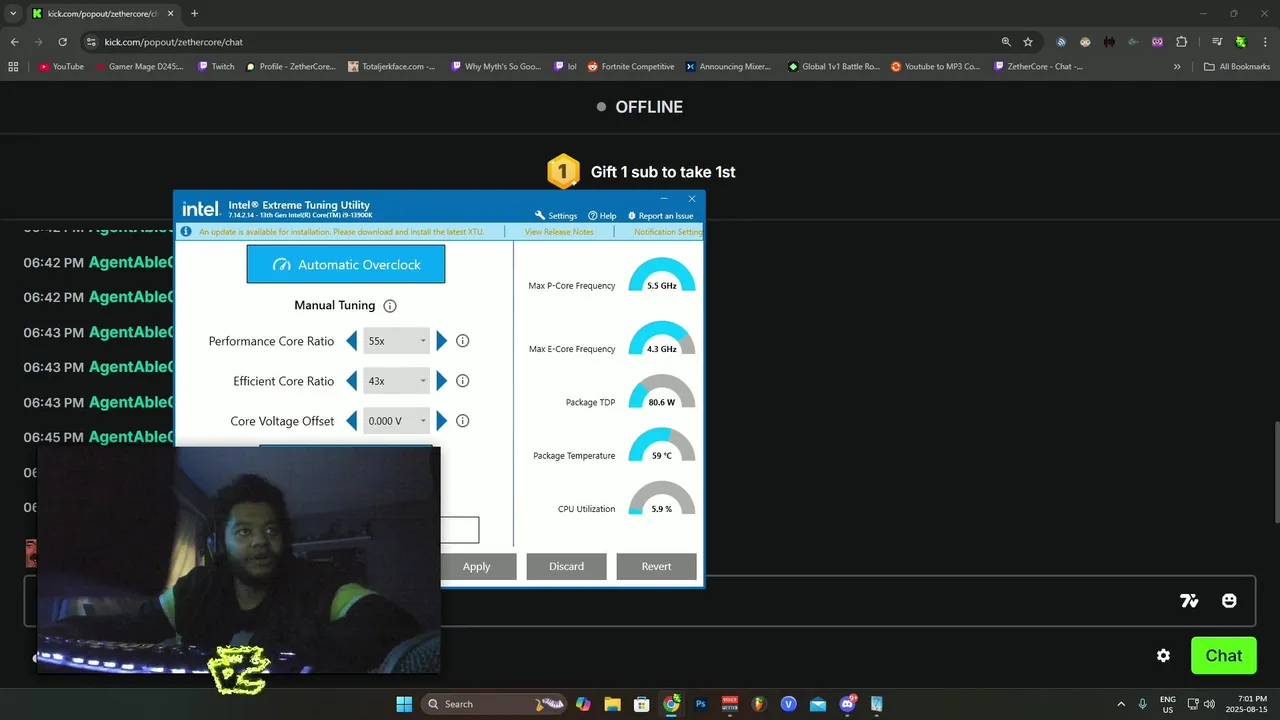The width and height of the screenshot is (1280, 720).
Task: Click the XTU update info icon
Action: click(186, 232)
